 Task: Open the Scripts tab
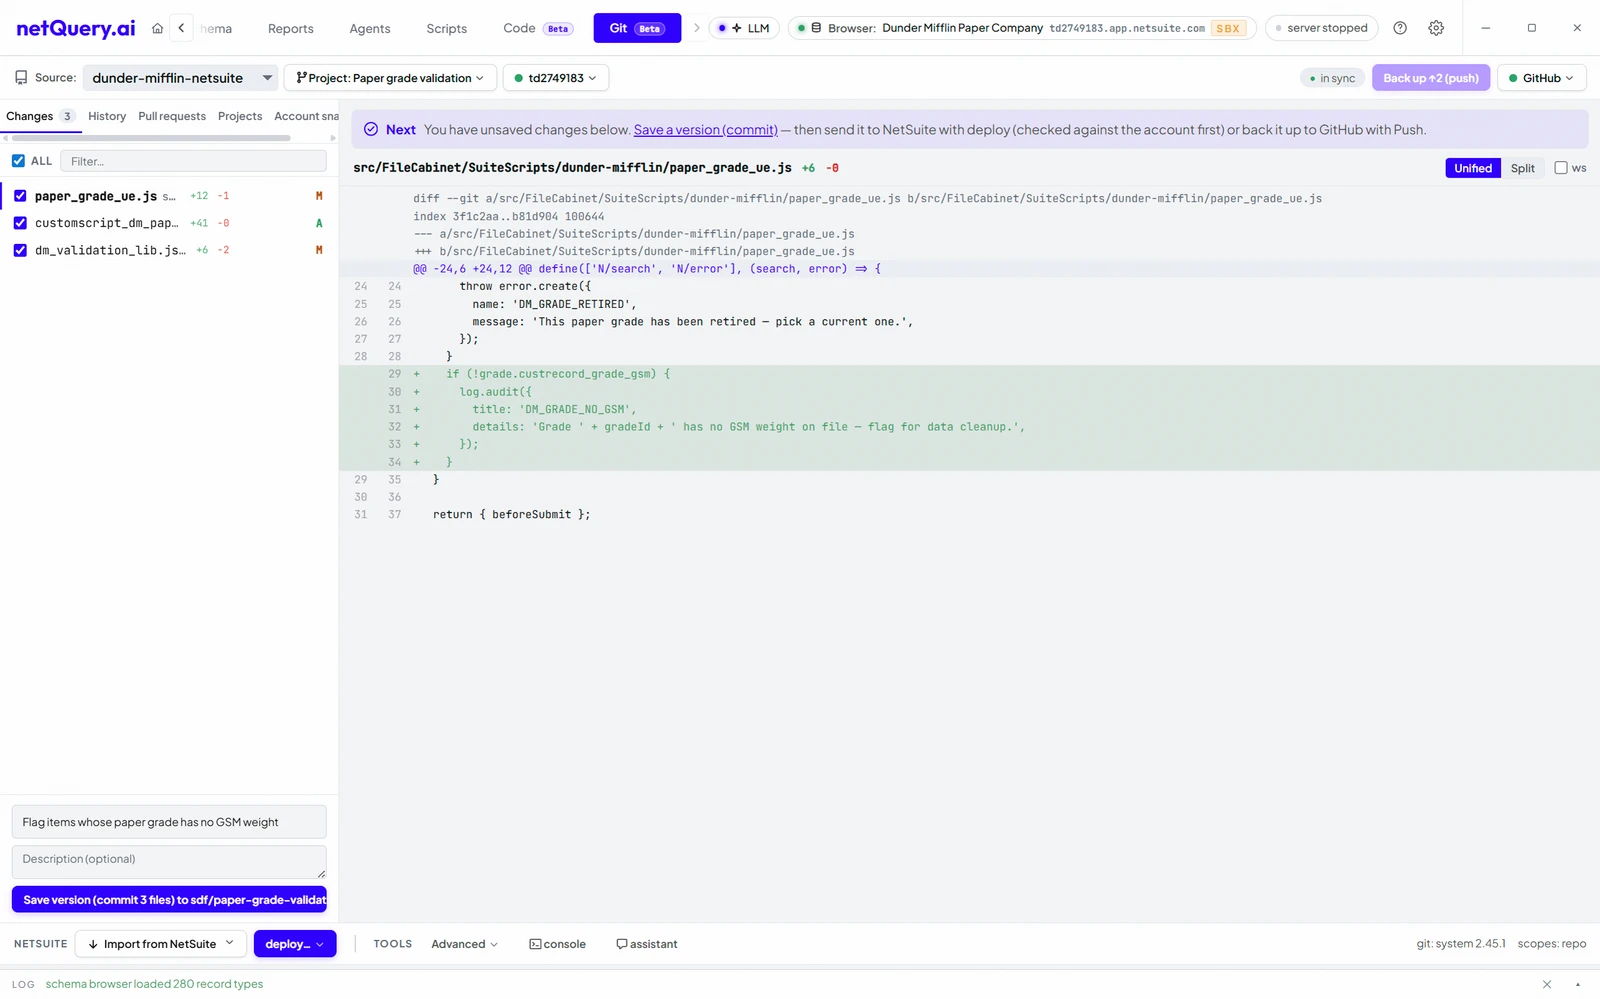click(x=447, y=28)
